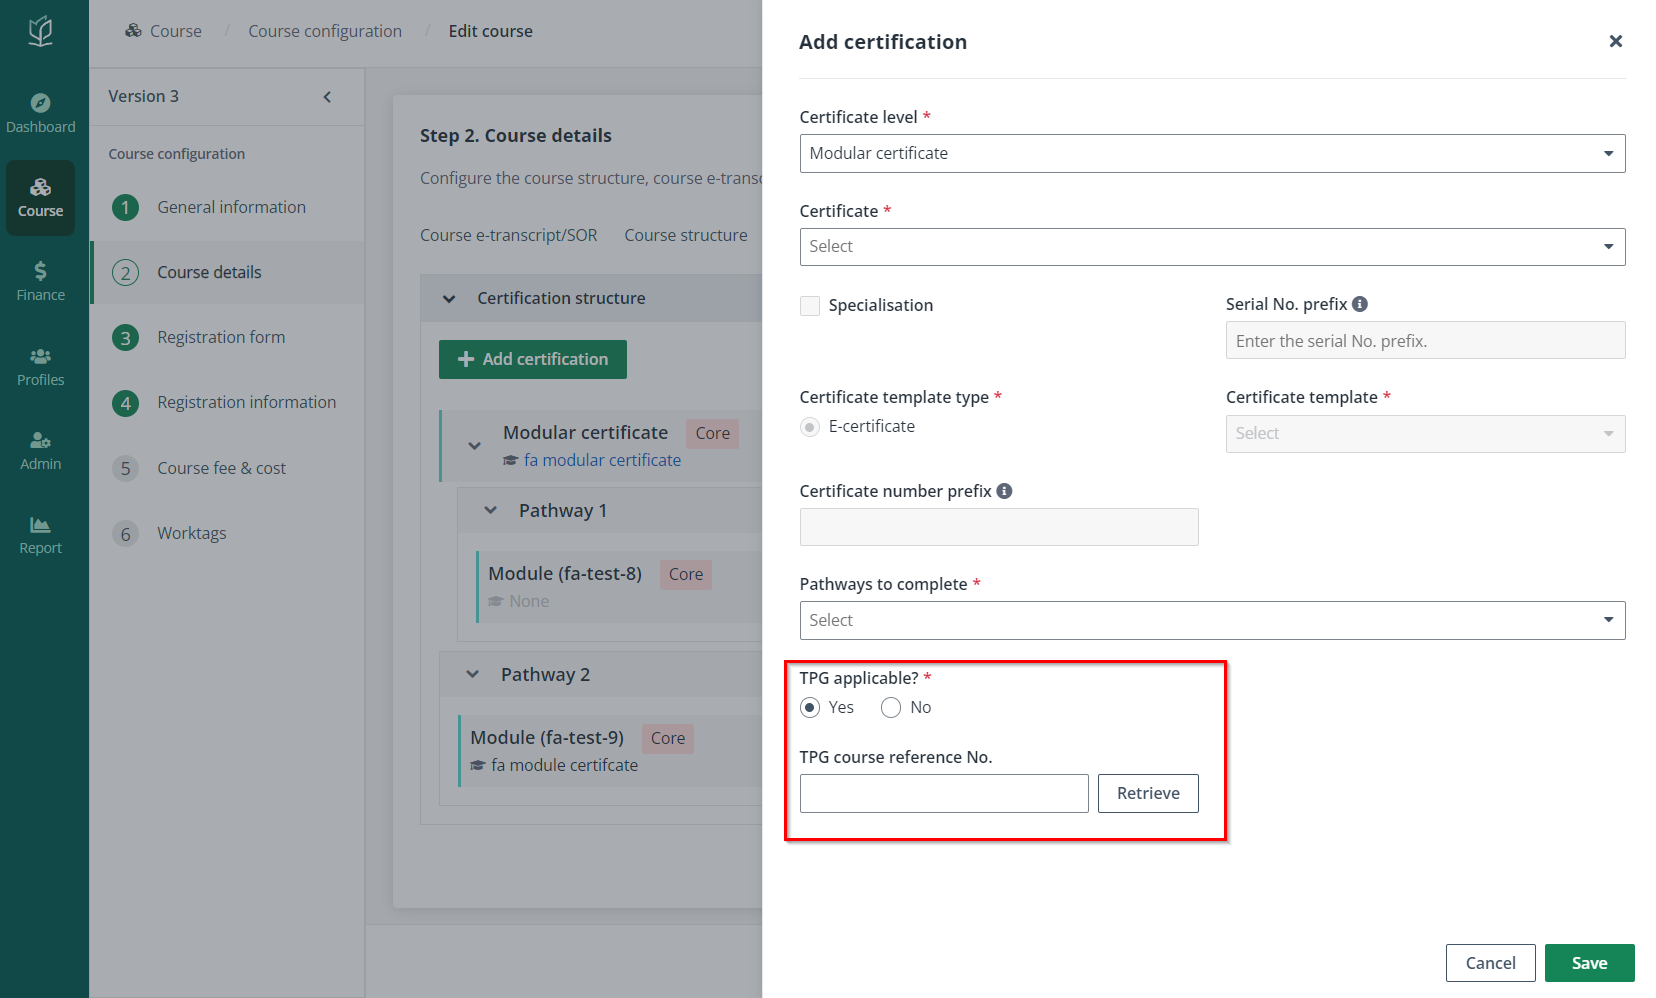Open the Course sidebar section
This screenshot has height=998, width=1656.
click(x=40, y=198)
